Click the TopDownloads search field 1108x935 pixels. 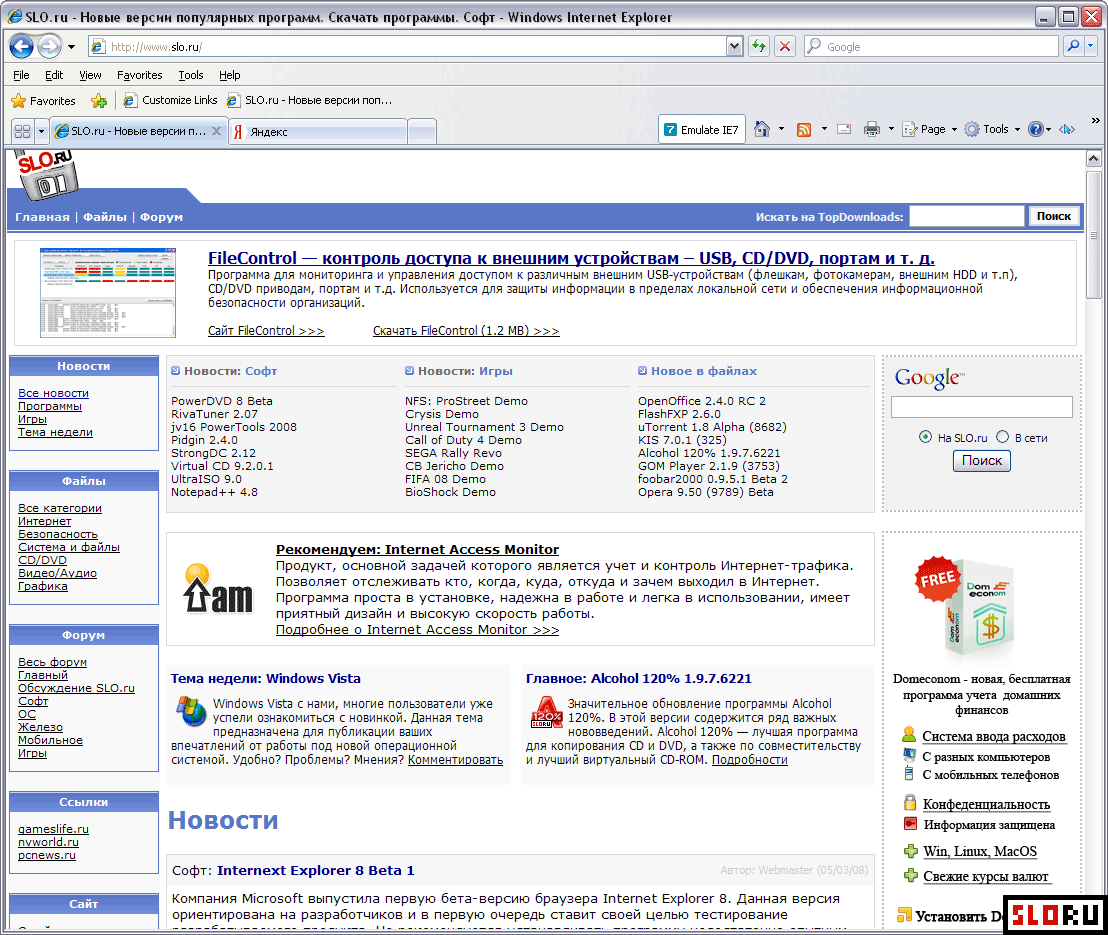967,216
